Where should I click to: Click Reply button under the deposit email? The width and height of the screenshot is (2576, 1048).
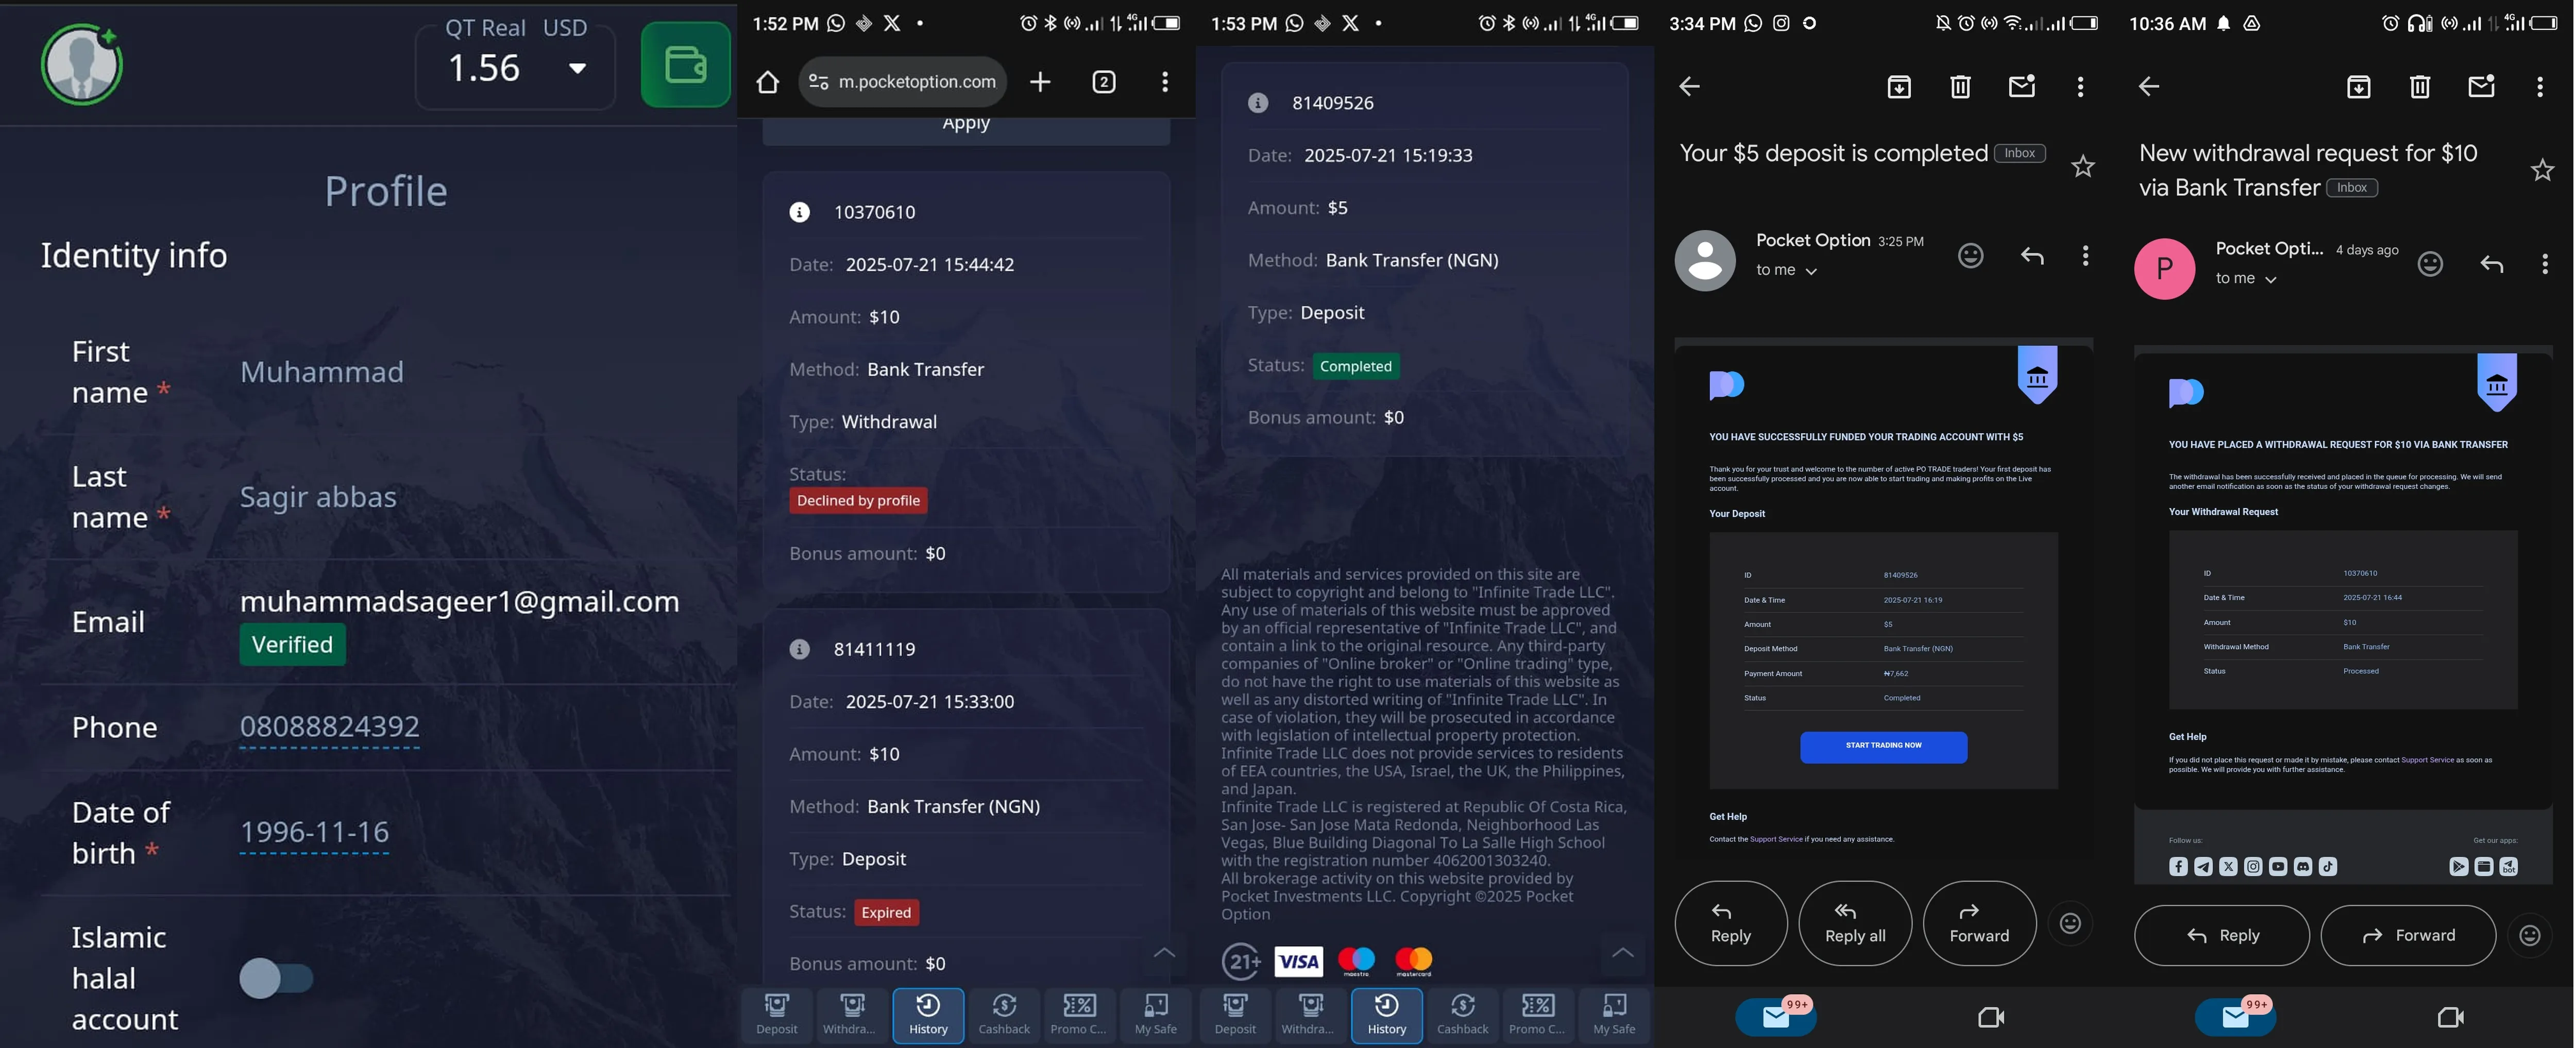click(1731, 923)
